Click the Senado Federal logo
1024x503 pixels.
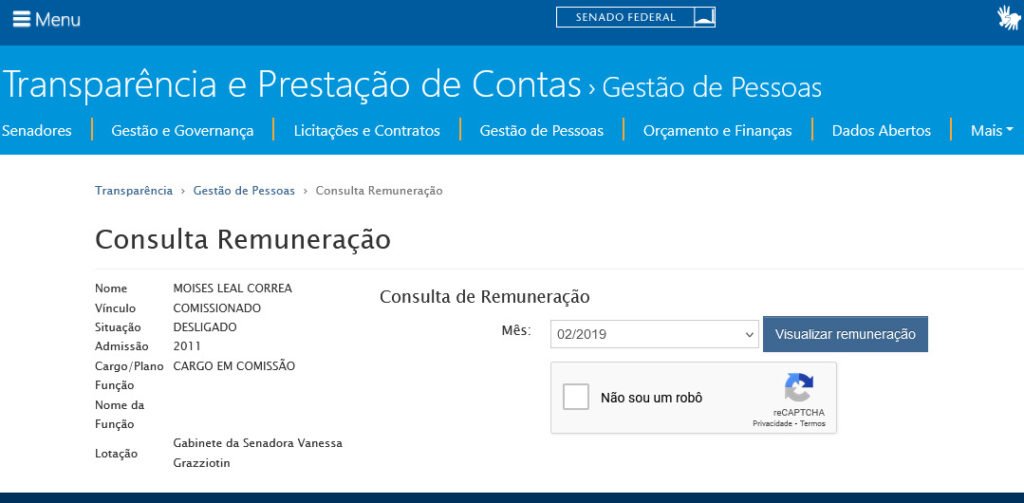[x=635, y=17]
